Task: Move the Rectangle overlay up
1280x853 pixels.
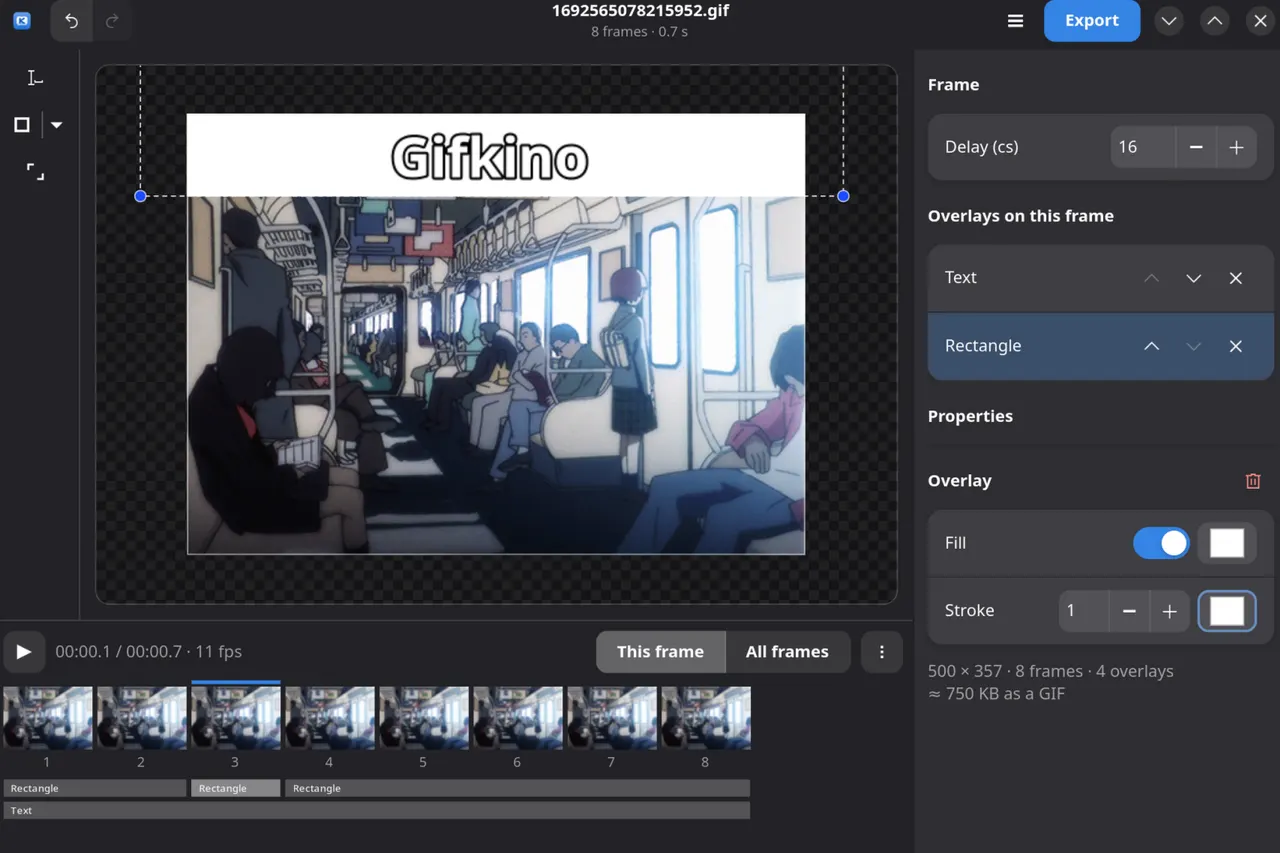Action: point(1152,346)
